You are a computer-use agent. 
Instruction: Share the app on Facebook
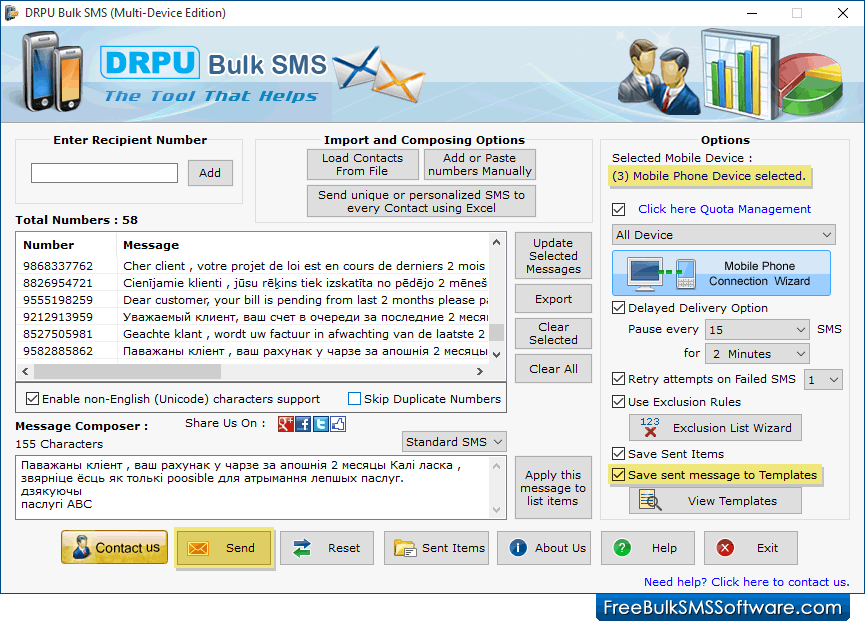tap(303, 424)
